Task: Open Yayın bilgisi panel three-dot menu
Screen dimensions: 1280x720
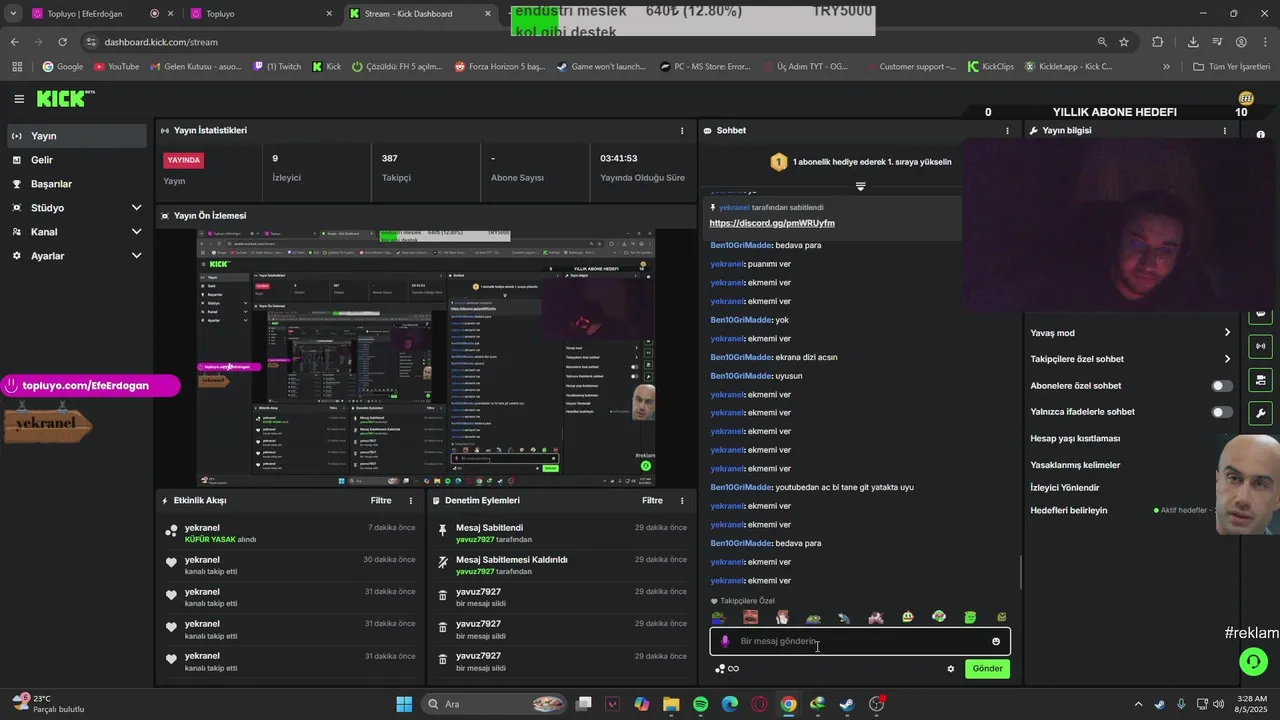Action: [x=1224, y=131]
